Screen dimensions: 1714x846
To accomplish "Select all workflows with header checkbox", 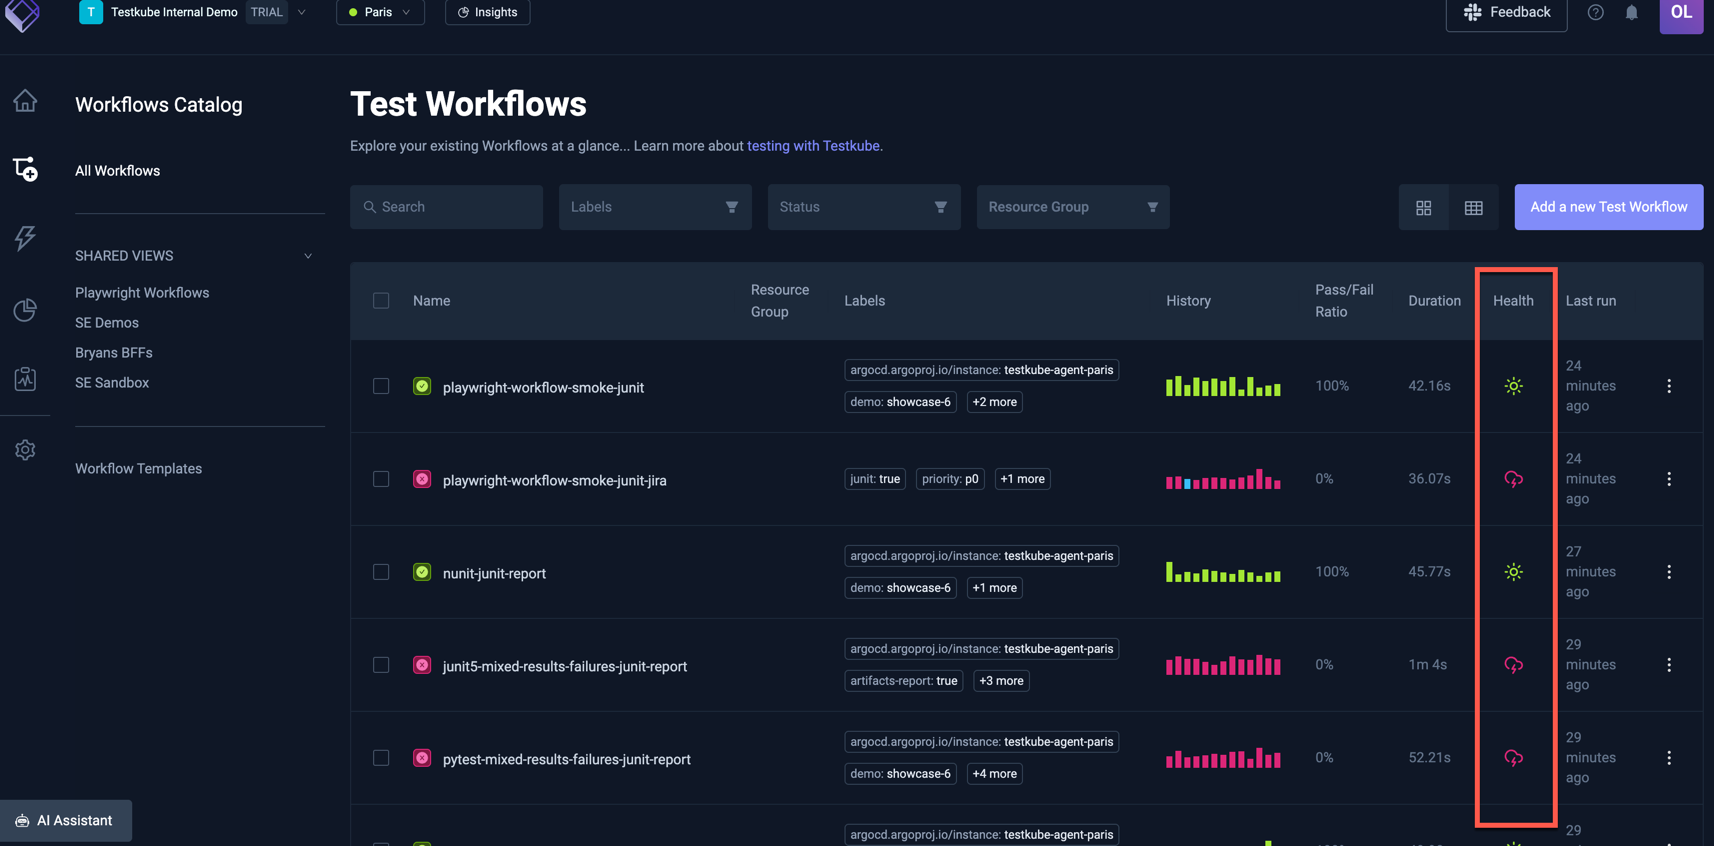I will point(381,301).
